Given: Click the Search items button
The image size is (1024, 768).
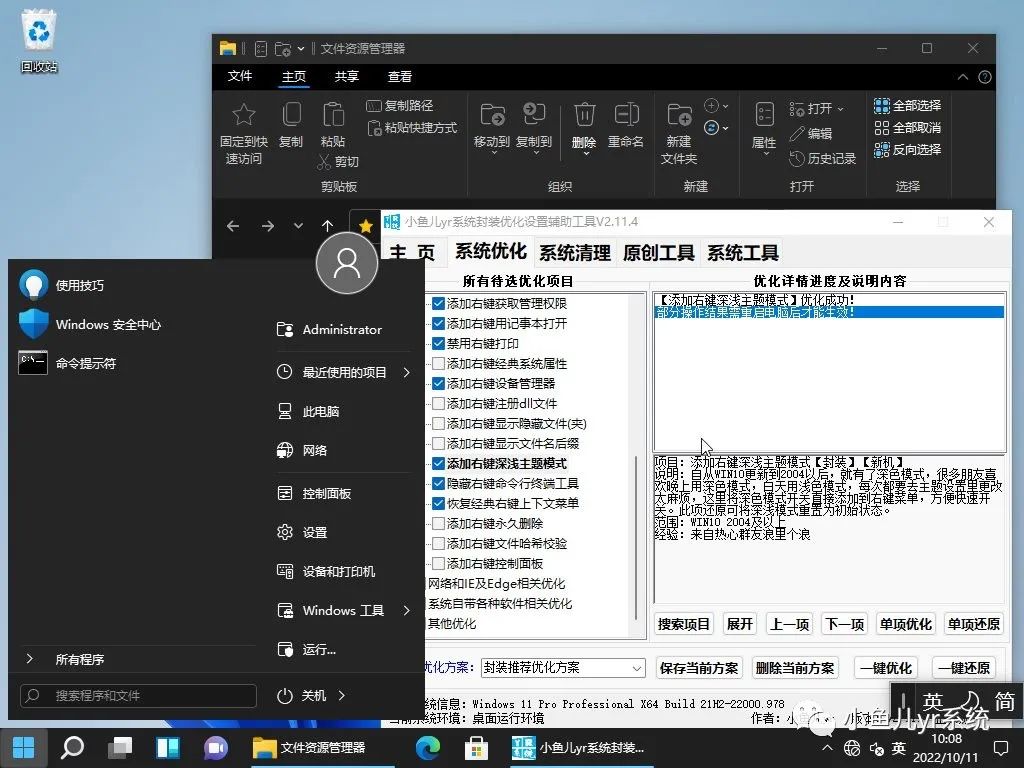Looking at the screenshot, I should 684,624.
